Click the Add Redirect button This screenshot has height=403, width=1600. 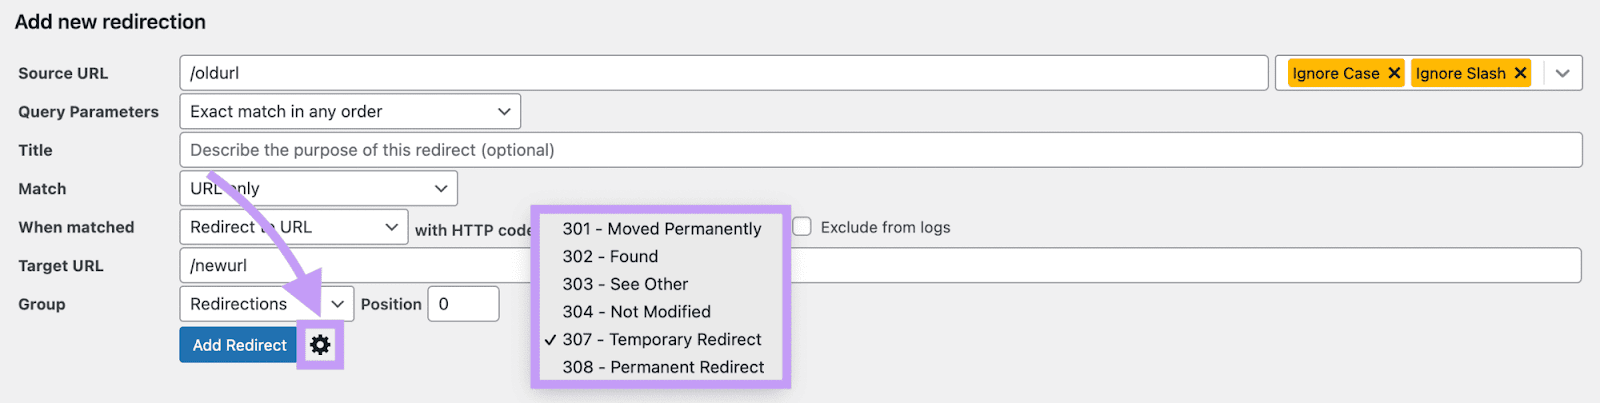pyautogui.click(x=239, y=345)
